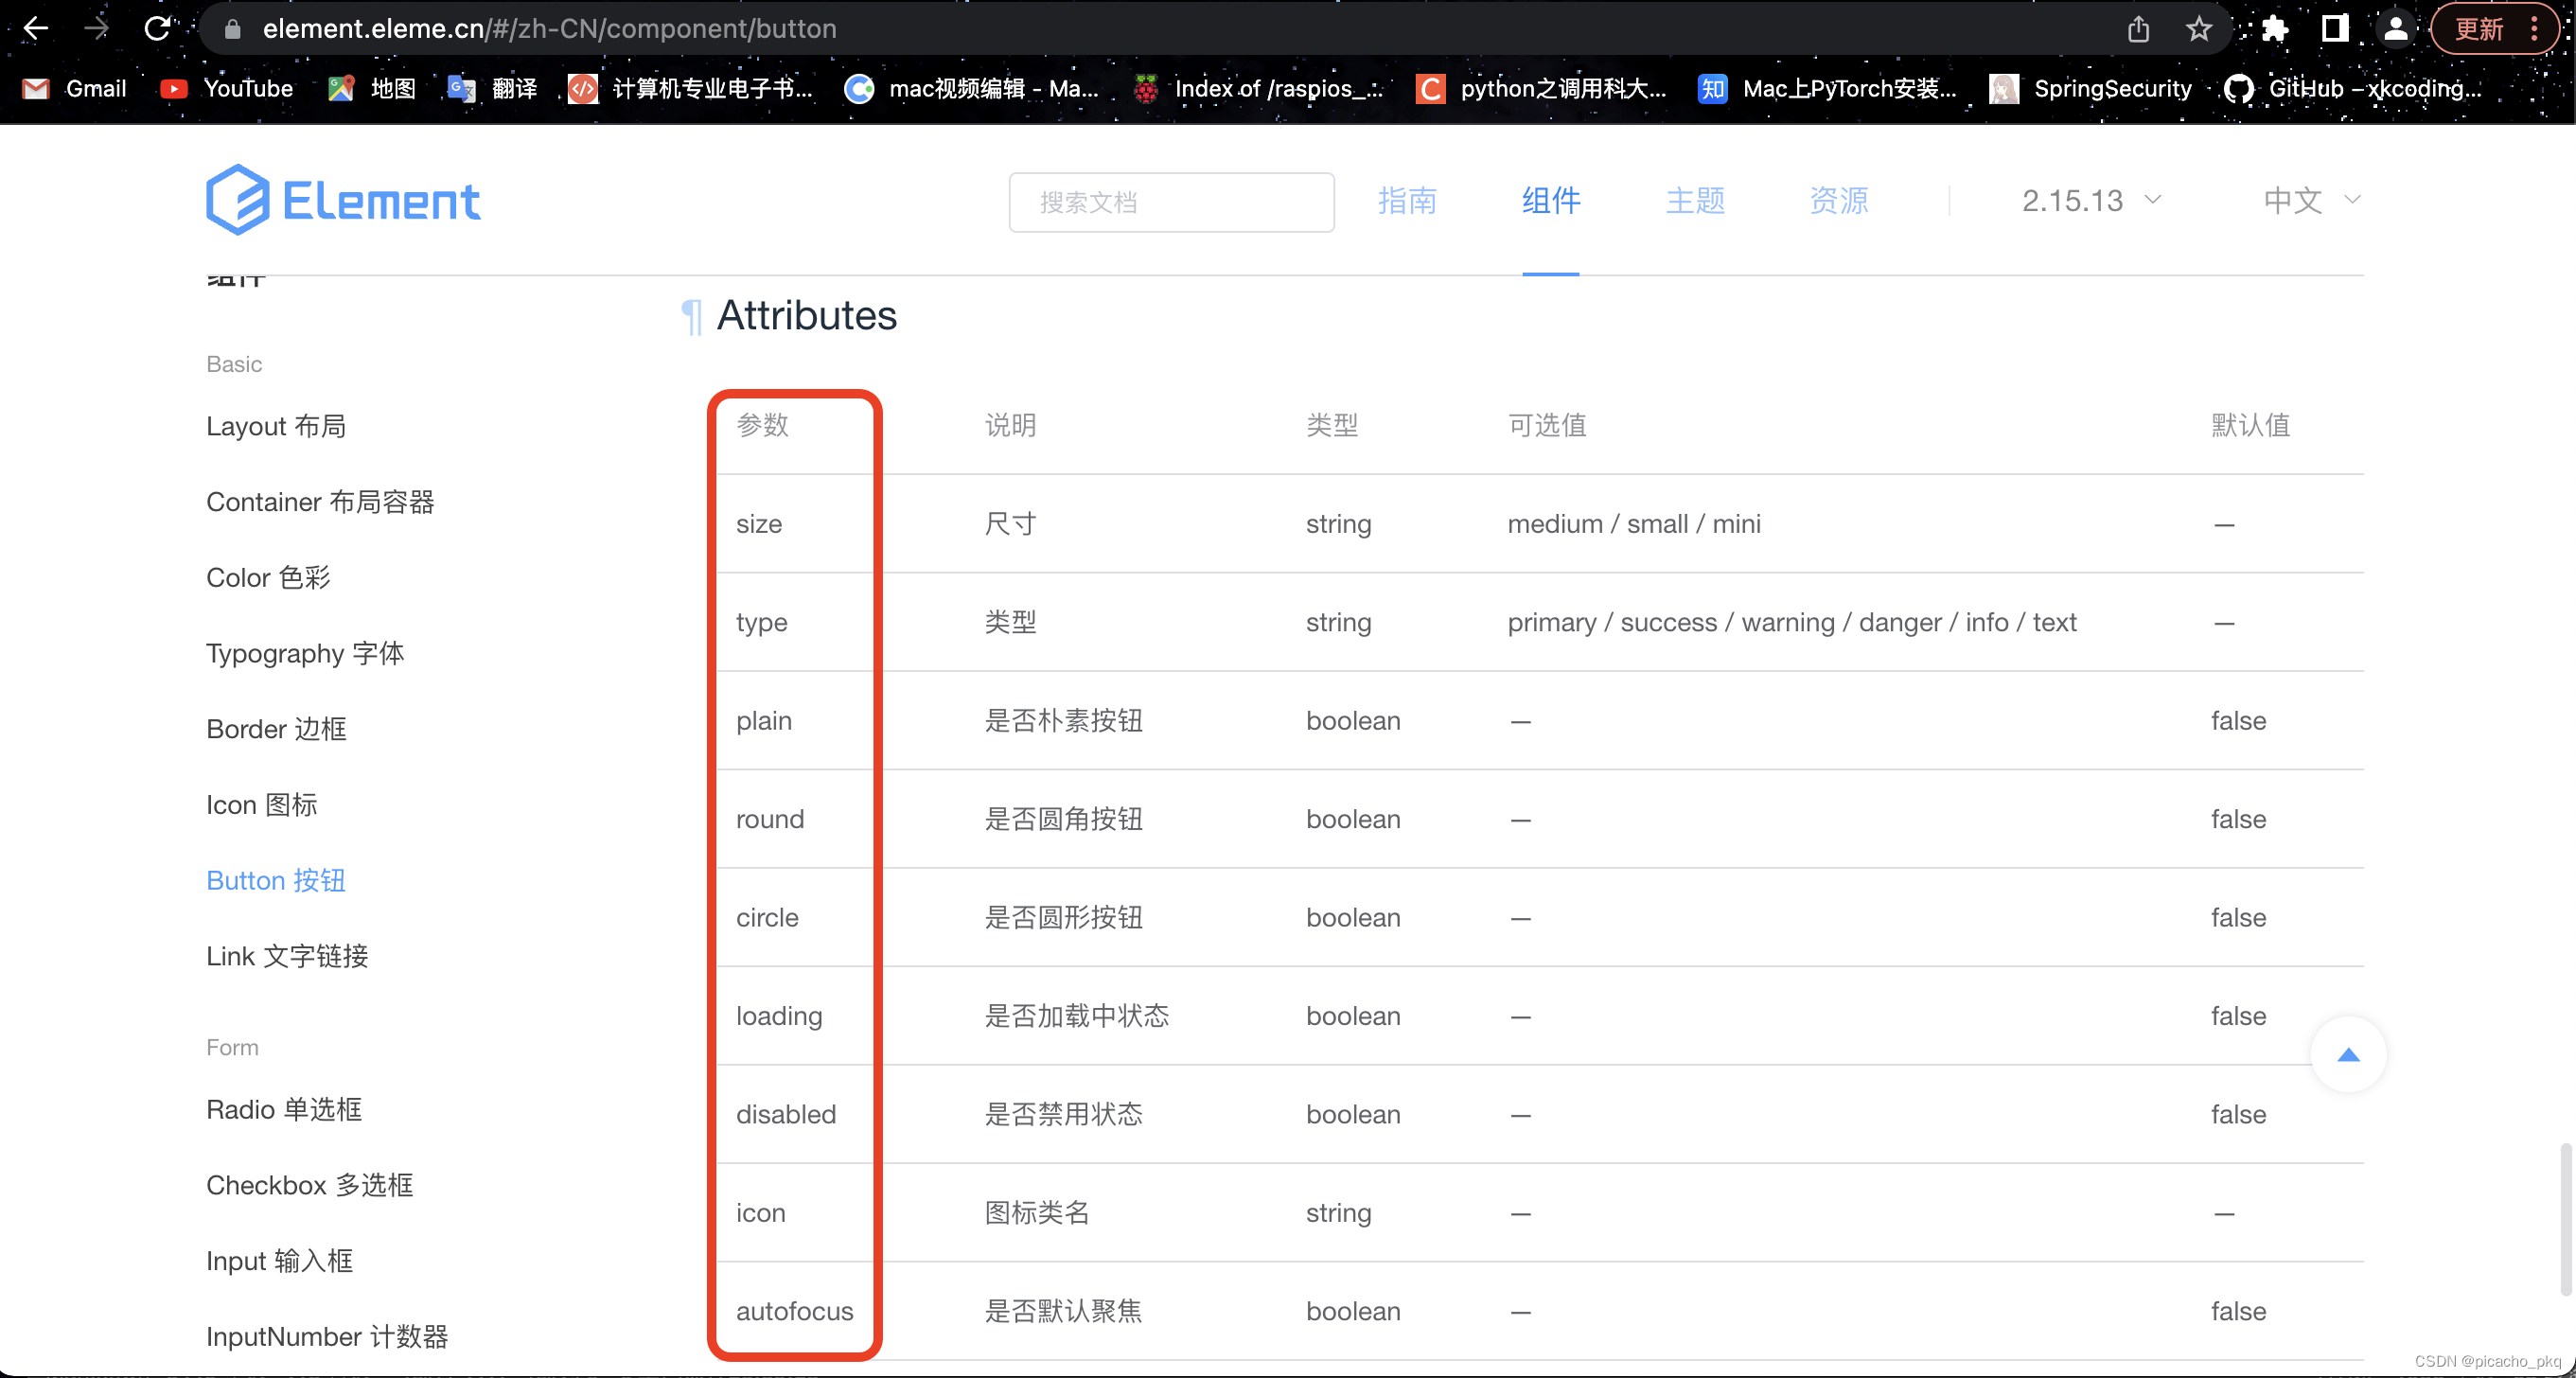Screen dimensions: 2576x1378
Task: Open Input 输入框 in the sidebar
Action: (279, 1262)
